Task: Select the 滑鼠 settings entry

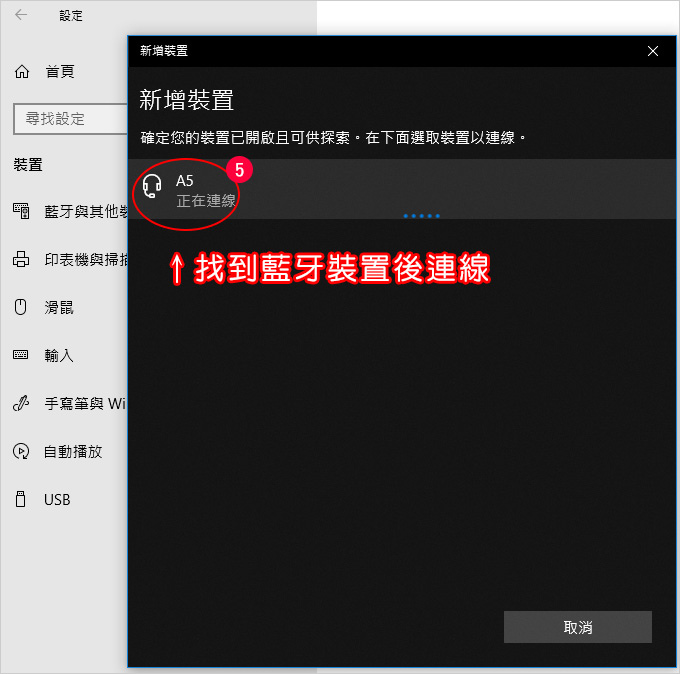Action: tap(59, 308)
